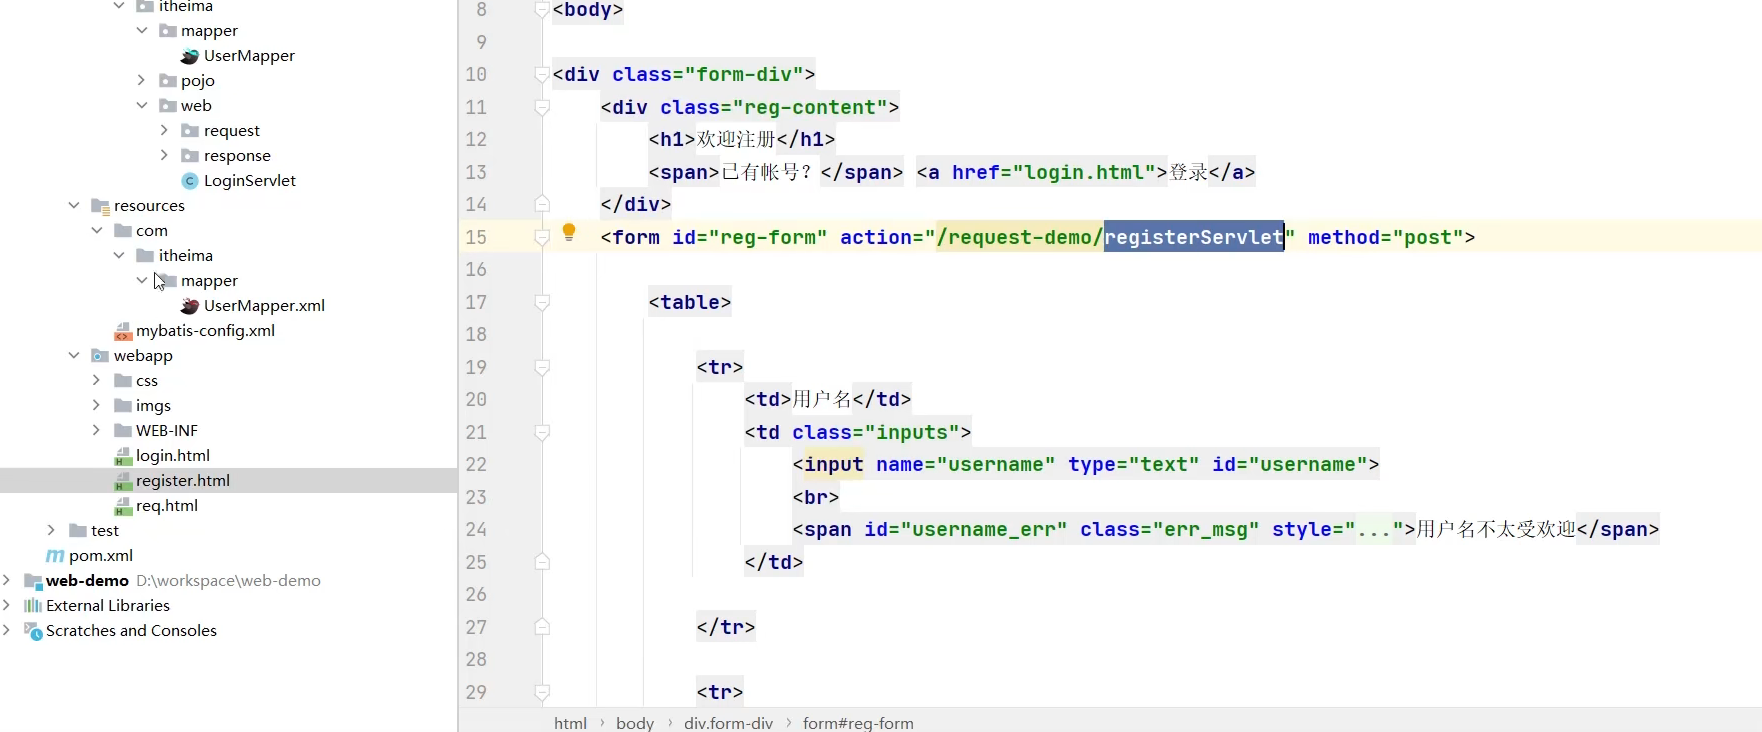Expand the WEB-INF folder node
The height and width of the screenshot is (732, 1762).
[96, 430]
